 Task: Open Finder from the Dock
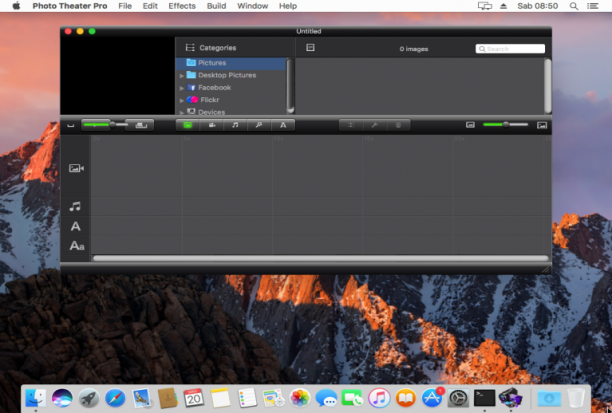pyautogui.click(x=36, y=398)
